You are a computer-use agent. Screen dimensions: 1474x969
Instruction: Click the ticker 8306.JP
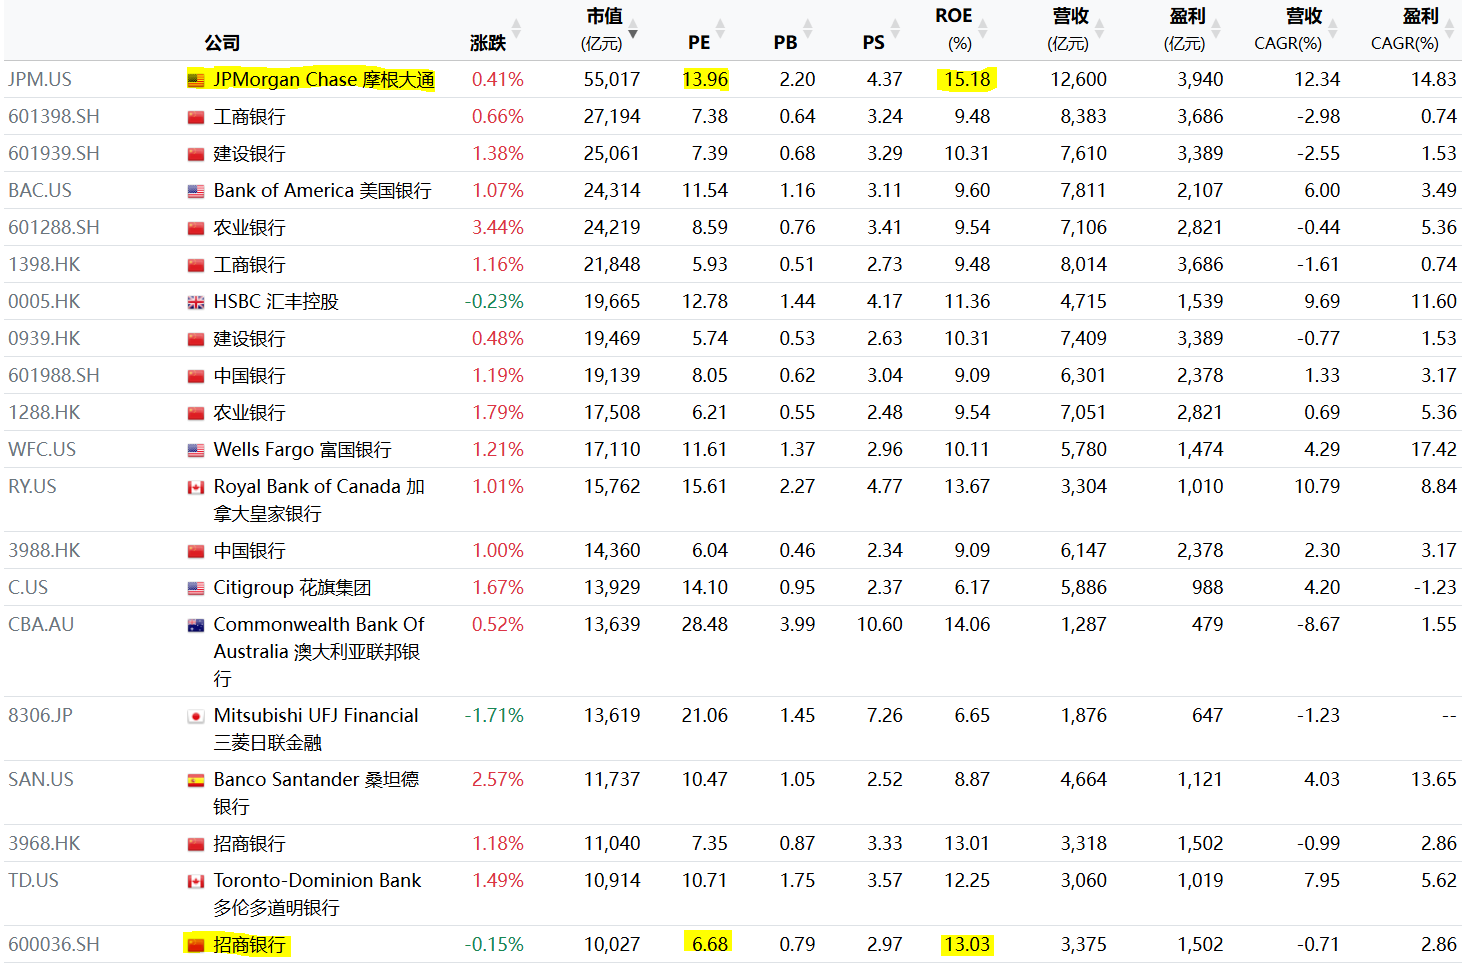pyautogui.click(x=40, y=716)
